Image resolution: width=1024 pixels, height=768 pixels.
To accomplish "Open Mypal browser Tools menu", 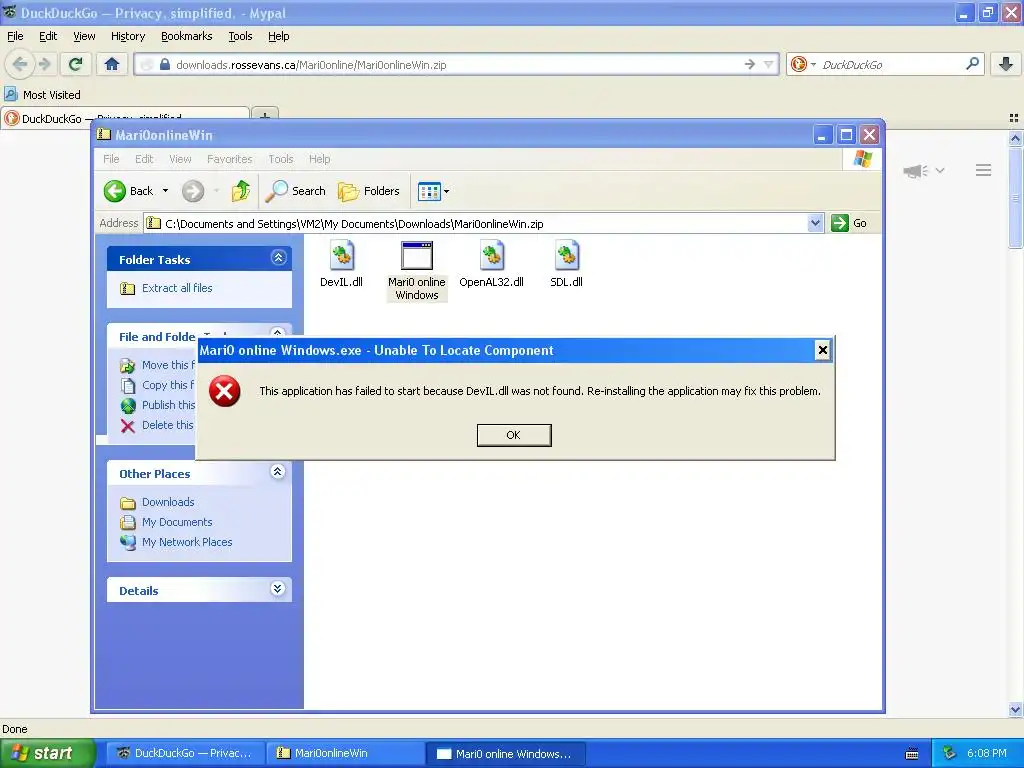I will [x=240, y=36].
